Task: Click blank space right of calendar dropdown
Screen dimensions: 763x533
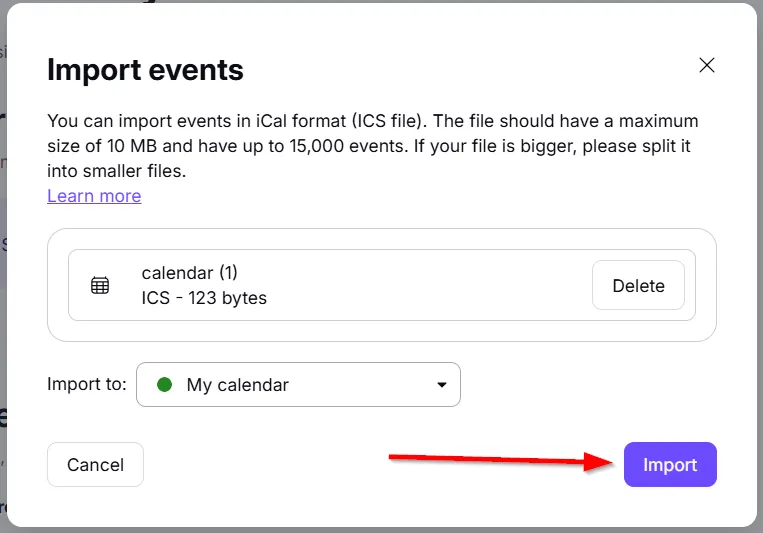Action: click(x=590, y=385)
